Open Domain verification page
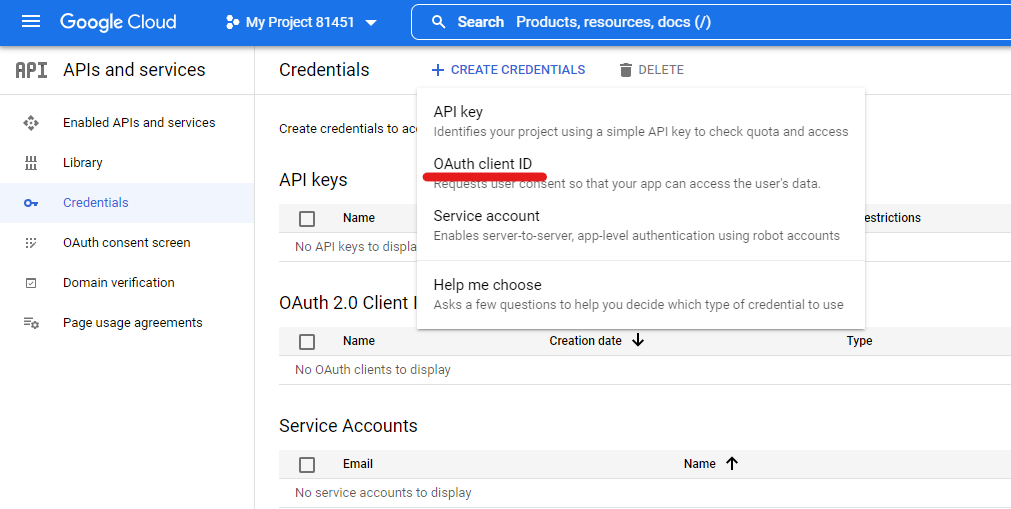 (x=119, y=283)
